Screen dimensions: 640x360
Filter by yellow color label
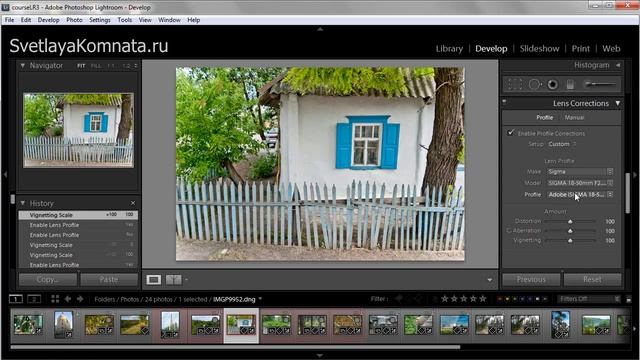click(x=507, y=299)
